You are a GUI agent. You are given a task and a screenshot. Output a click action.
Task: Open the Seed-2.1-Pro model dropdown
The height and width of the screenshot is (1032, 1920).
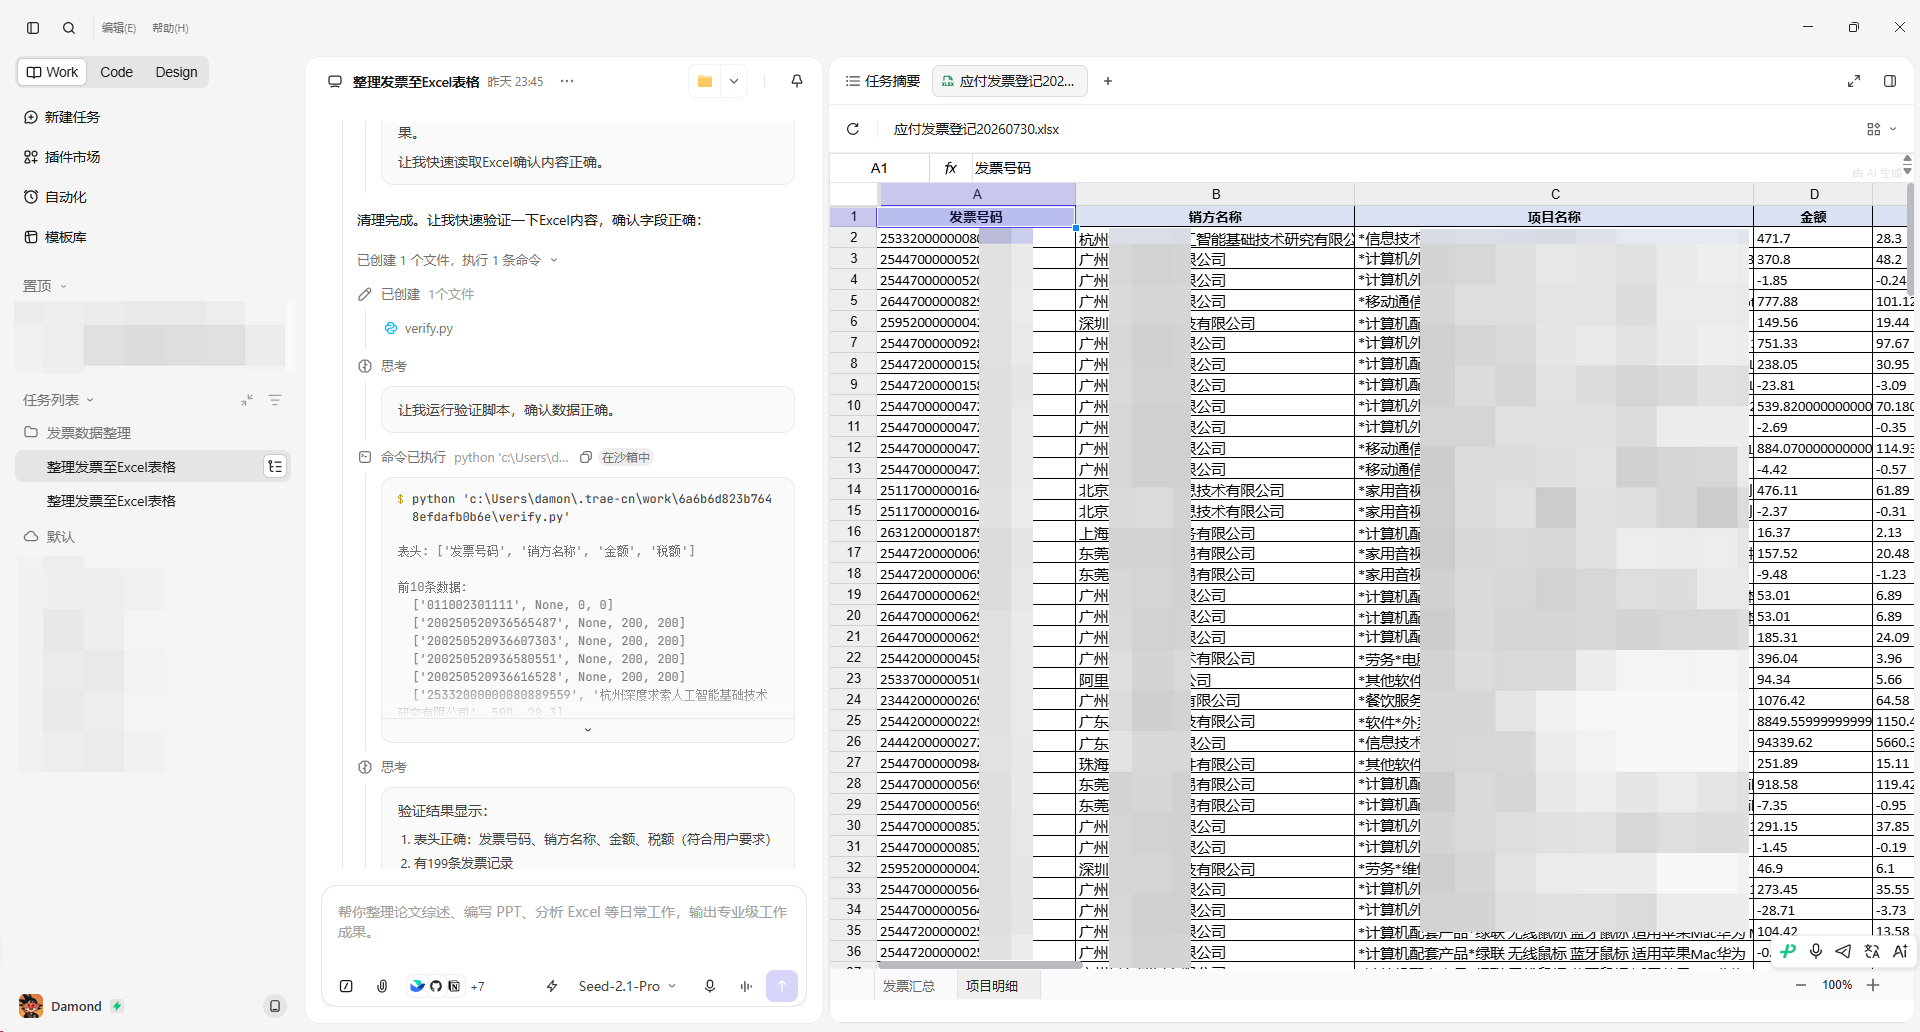click(627, 986)
